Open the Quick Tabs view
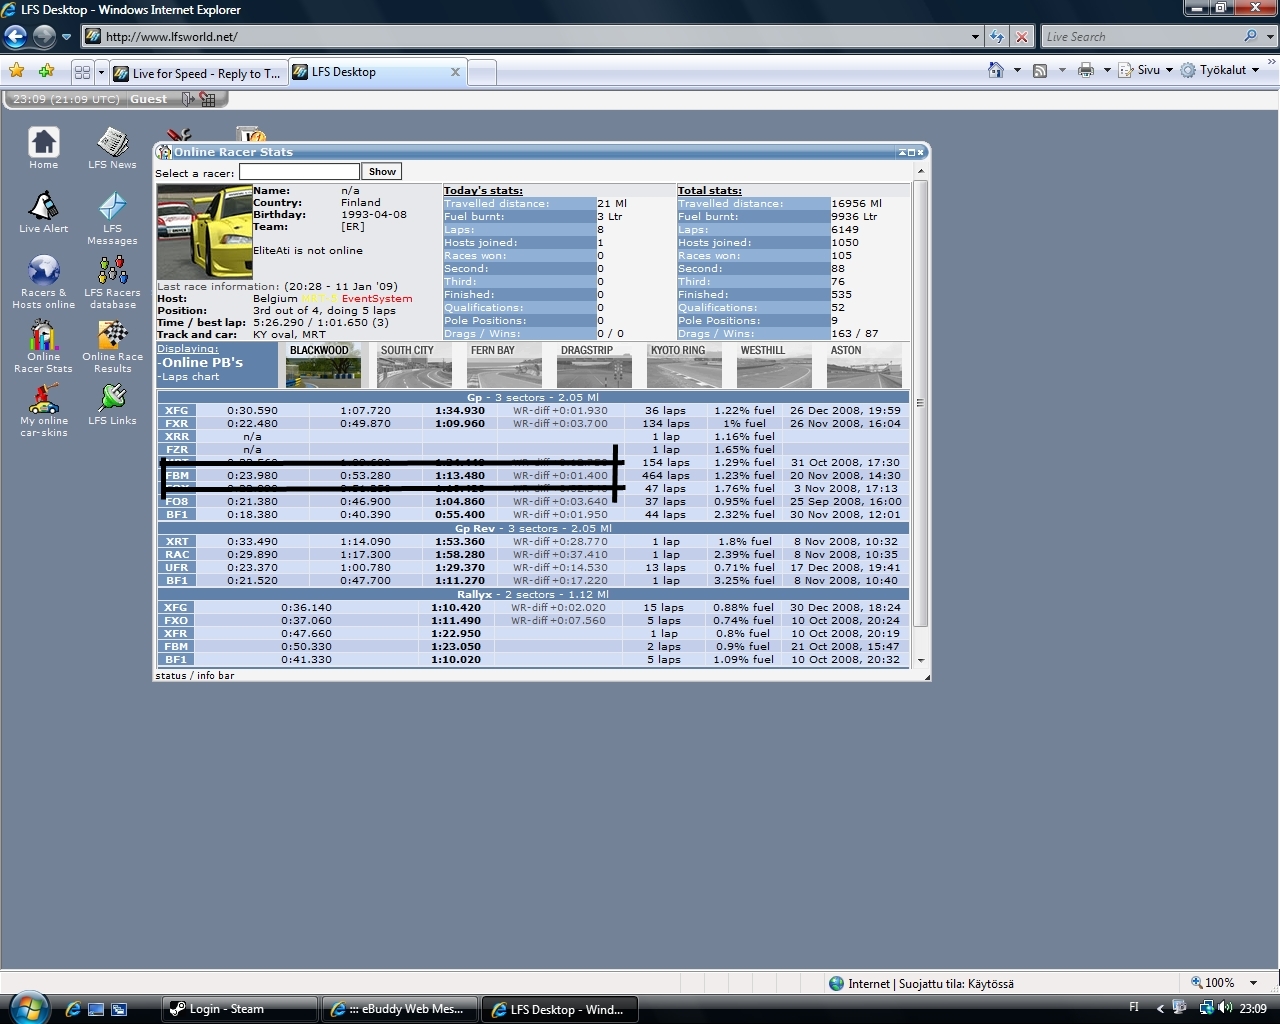 tap(82, 72)
